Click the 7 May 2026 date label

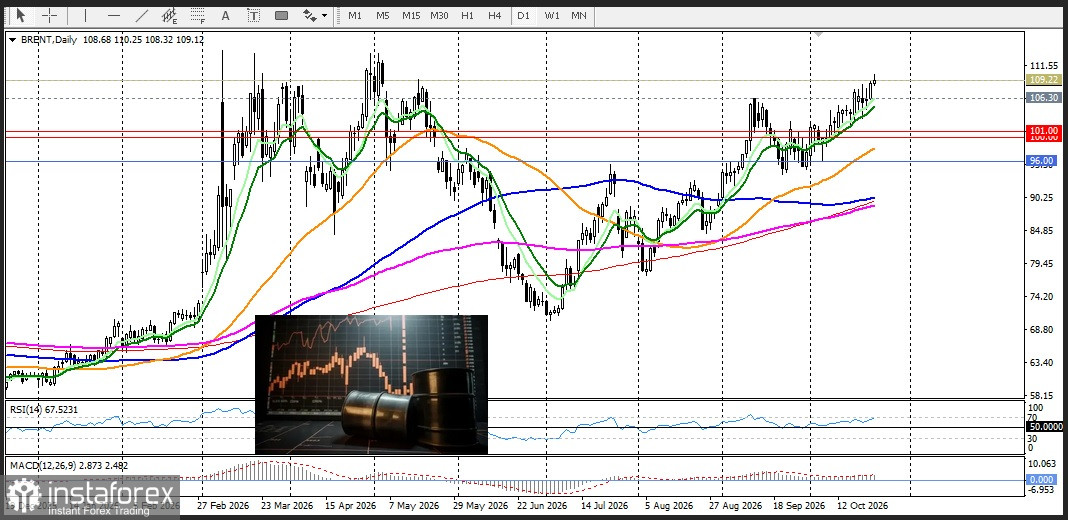tap(413, 506)
